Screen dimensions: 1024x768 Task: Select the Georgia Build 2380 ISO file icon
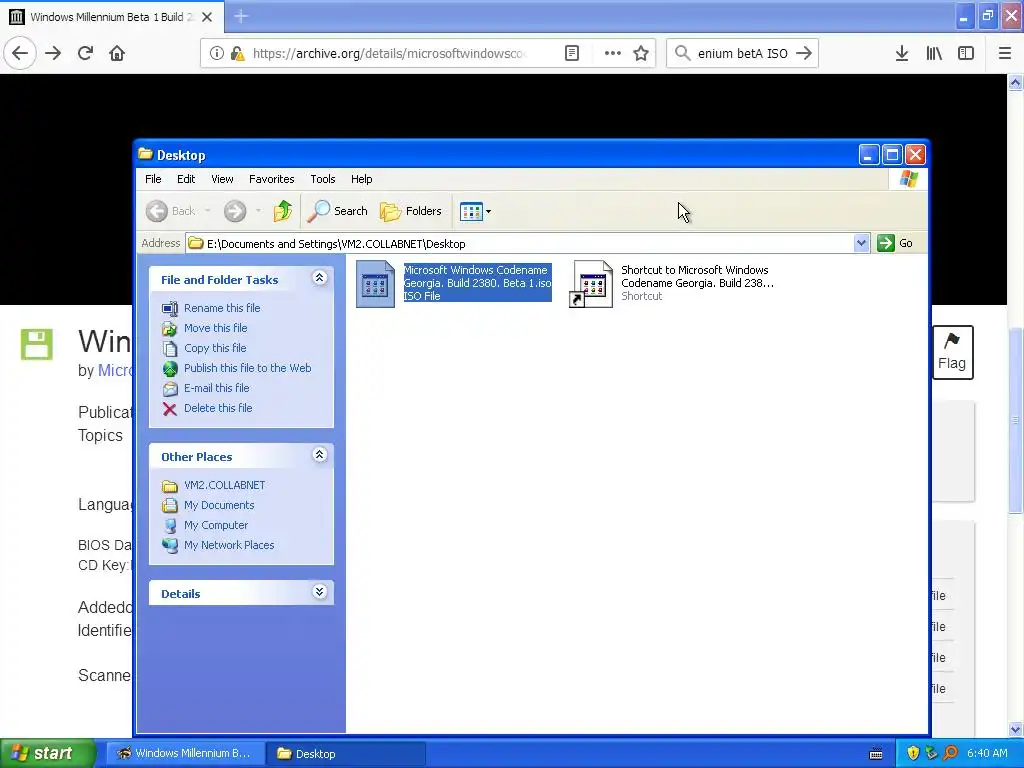tap(376, 284)
